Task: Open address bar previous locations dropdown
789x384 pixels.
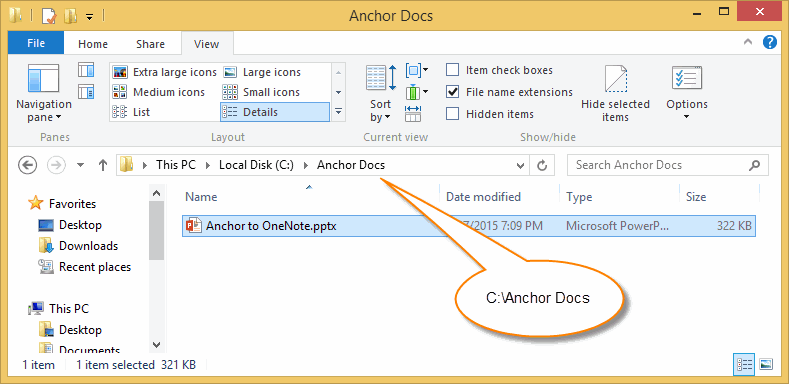Action: [521, 165]
